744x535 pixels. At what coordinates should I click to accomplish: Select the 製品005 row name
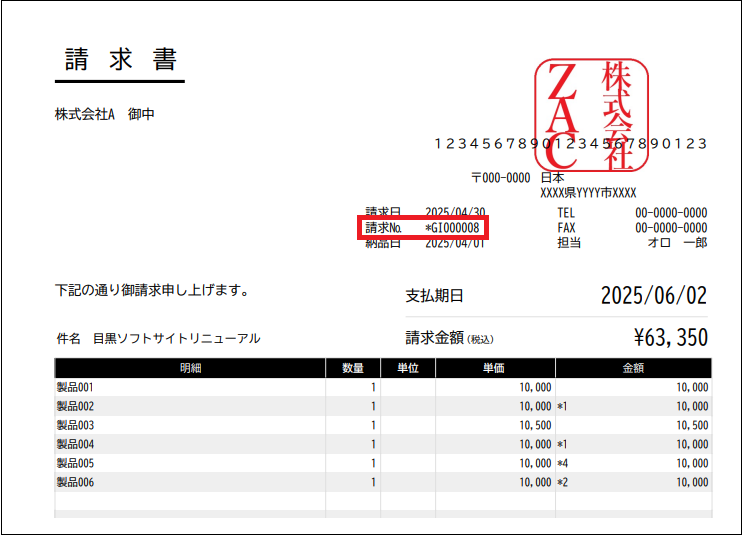click(75, 463)
